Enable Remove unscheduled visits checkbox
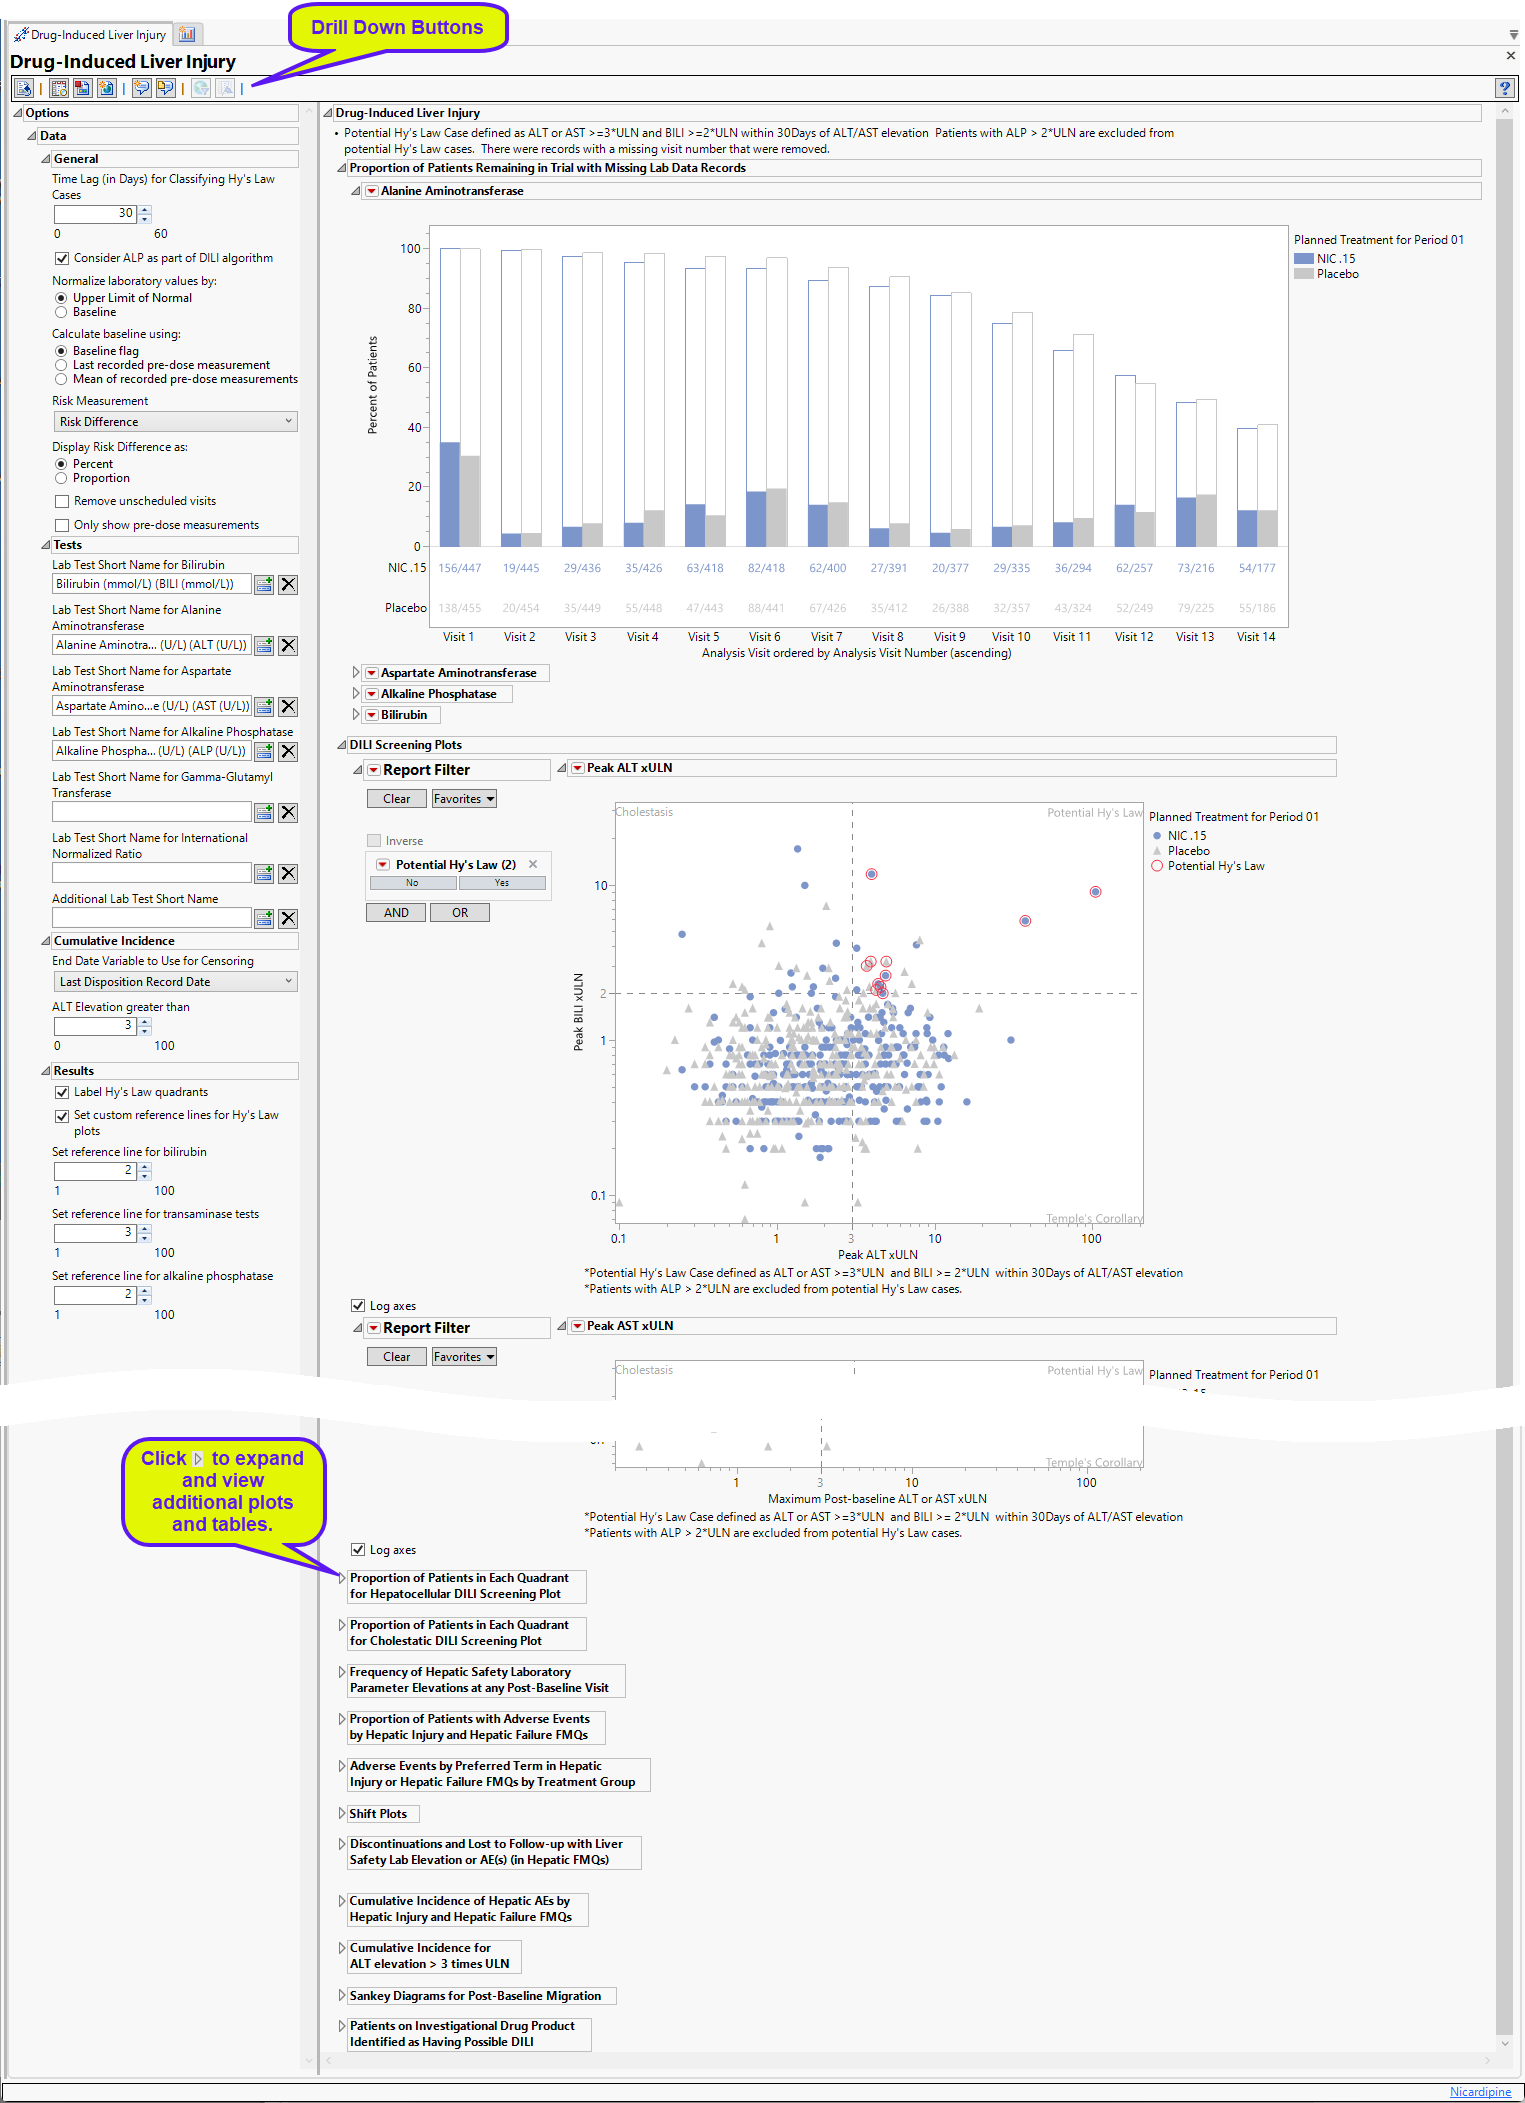Viewport: 1525px width, 2103px height. point(62,501)
